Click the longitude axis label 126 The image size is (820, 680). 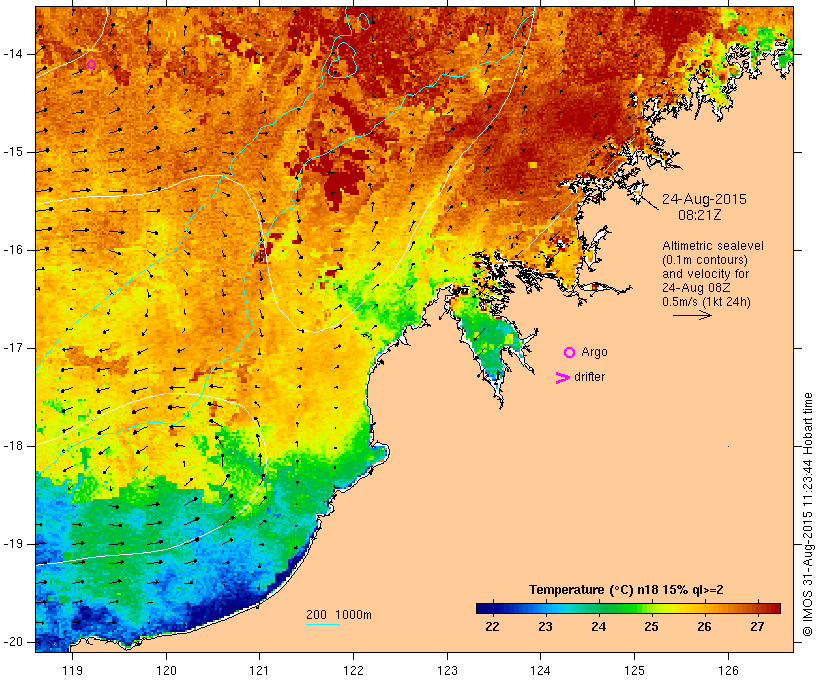click(728, 670)
